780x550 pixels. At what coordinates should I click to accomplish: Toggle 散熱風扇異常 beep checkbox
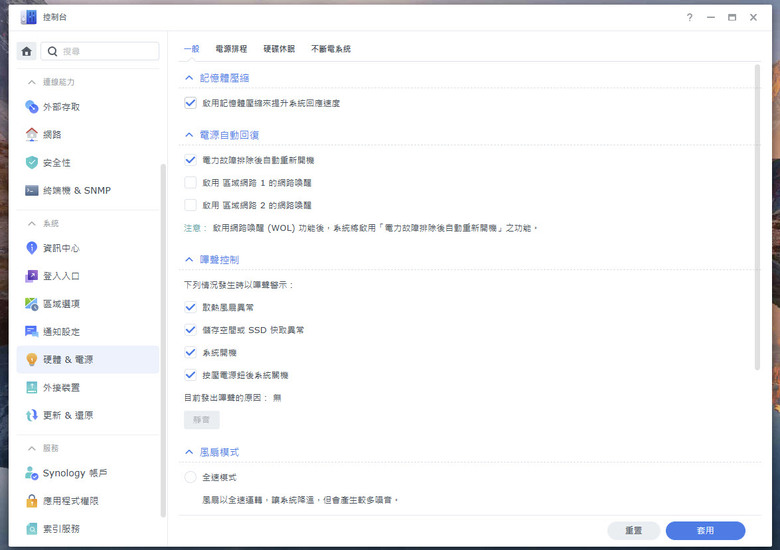point(191,307)
